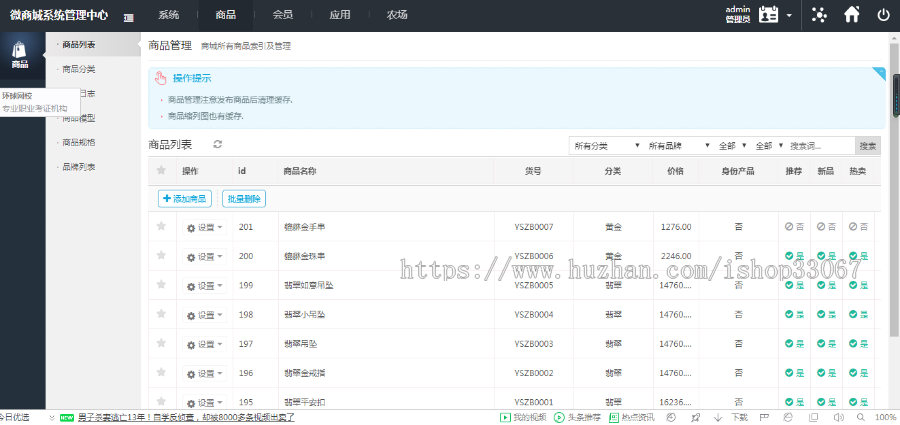900x425 pixels.
Task: Click 我的视频 play icon in status bar
Action: (x=505, y=418)
